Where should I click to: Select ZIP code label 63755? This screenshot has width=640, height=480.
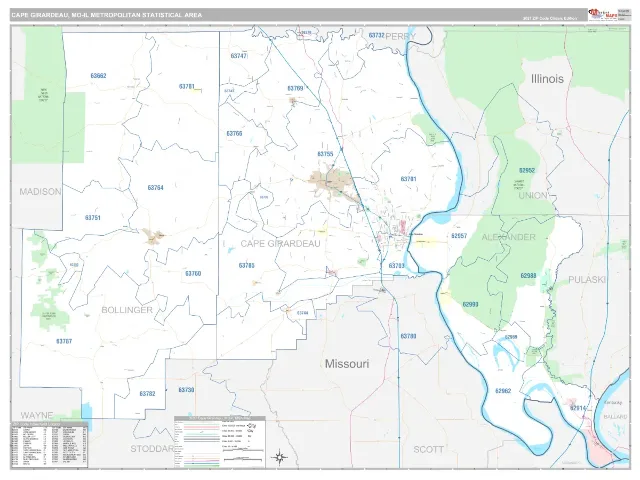[x=325, y=154]
